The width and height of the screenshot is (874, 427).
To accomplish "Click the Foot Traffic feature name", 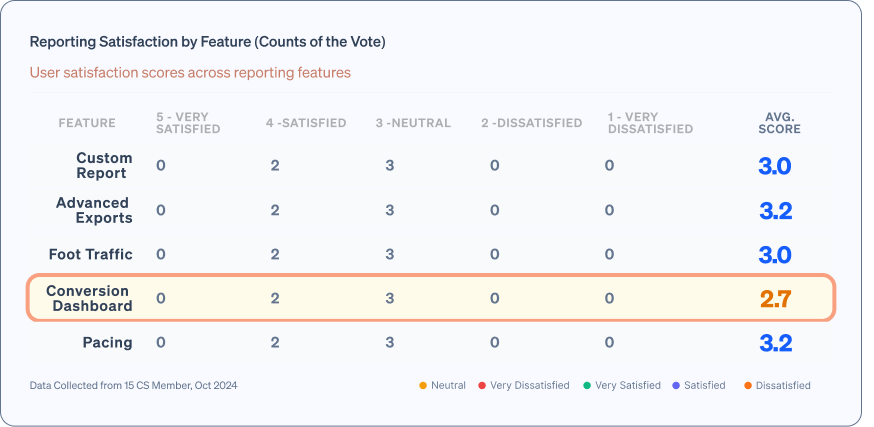I will 90,254.
